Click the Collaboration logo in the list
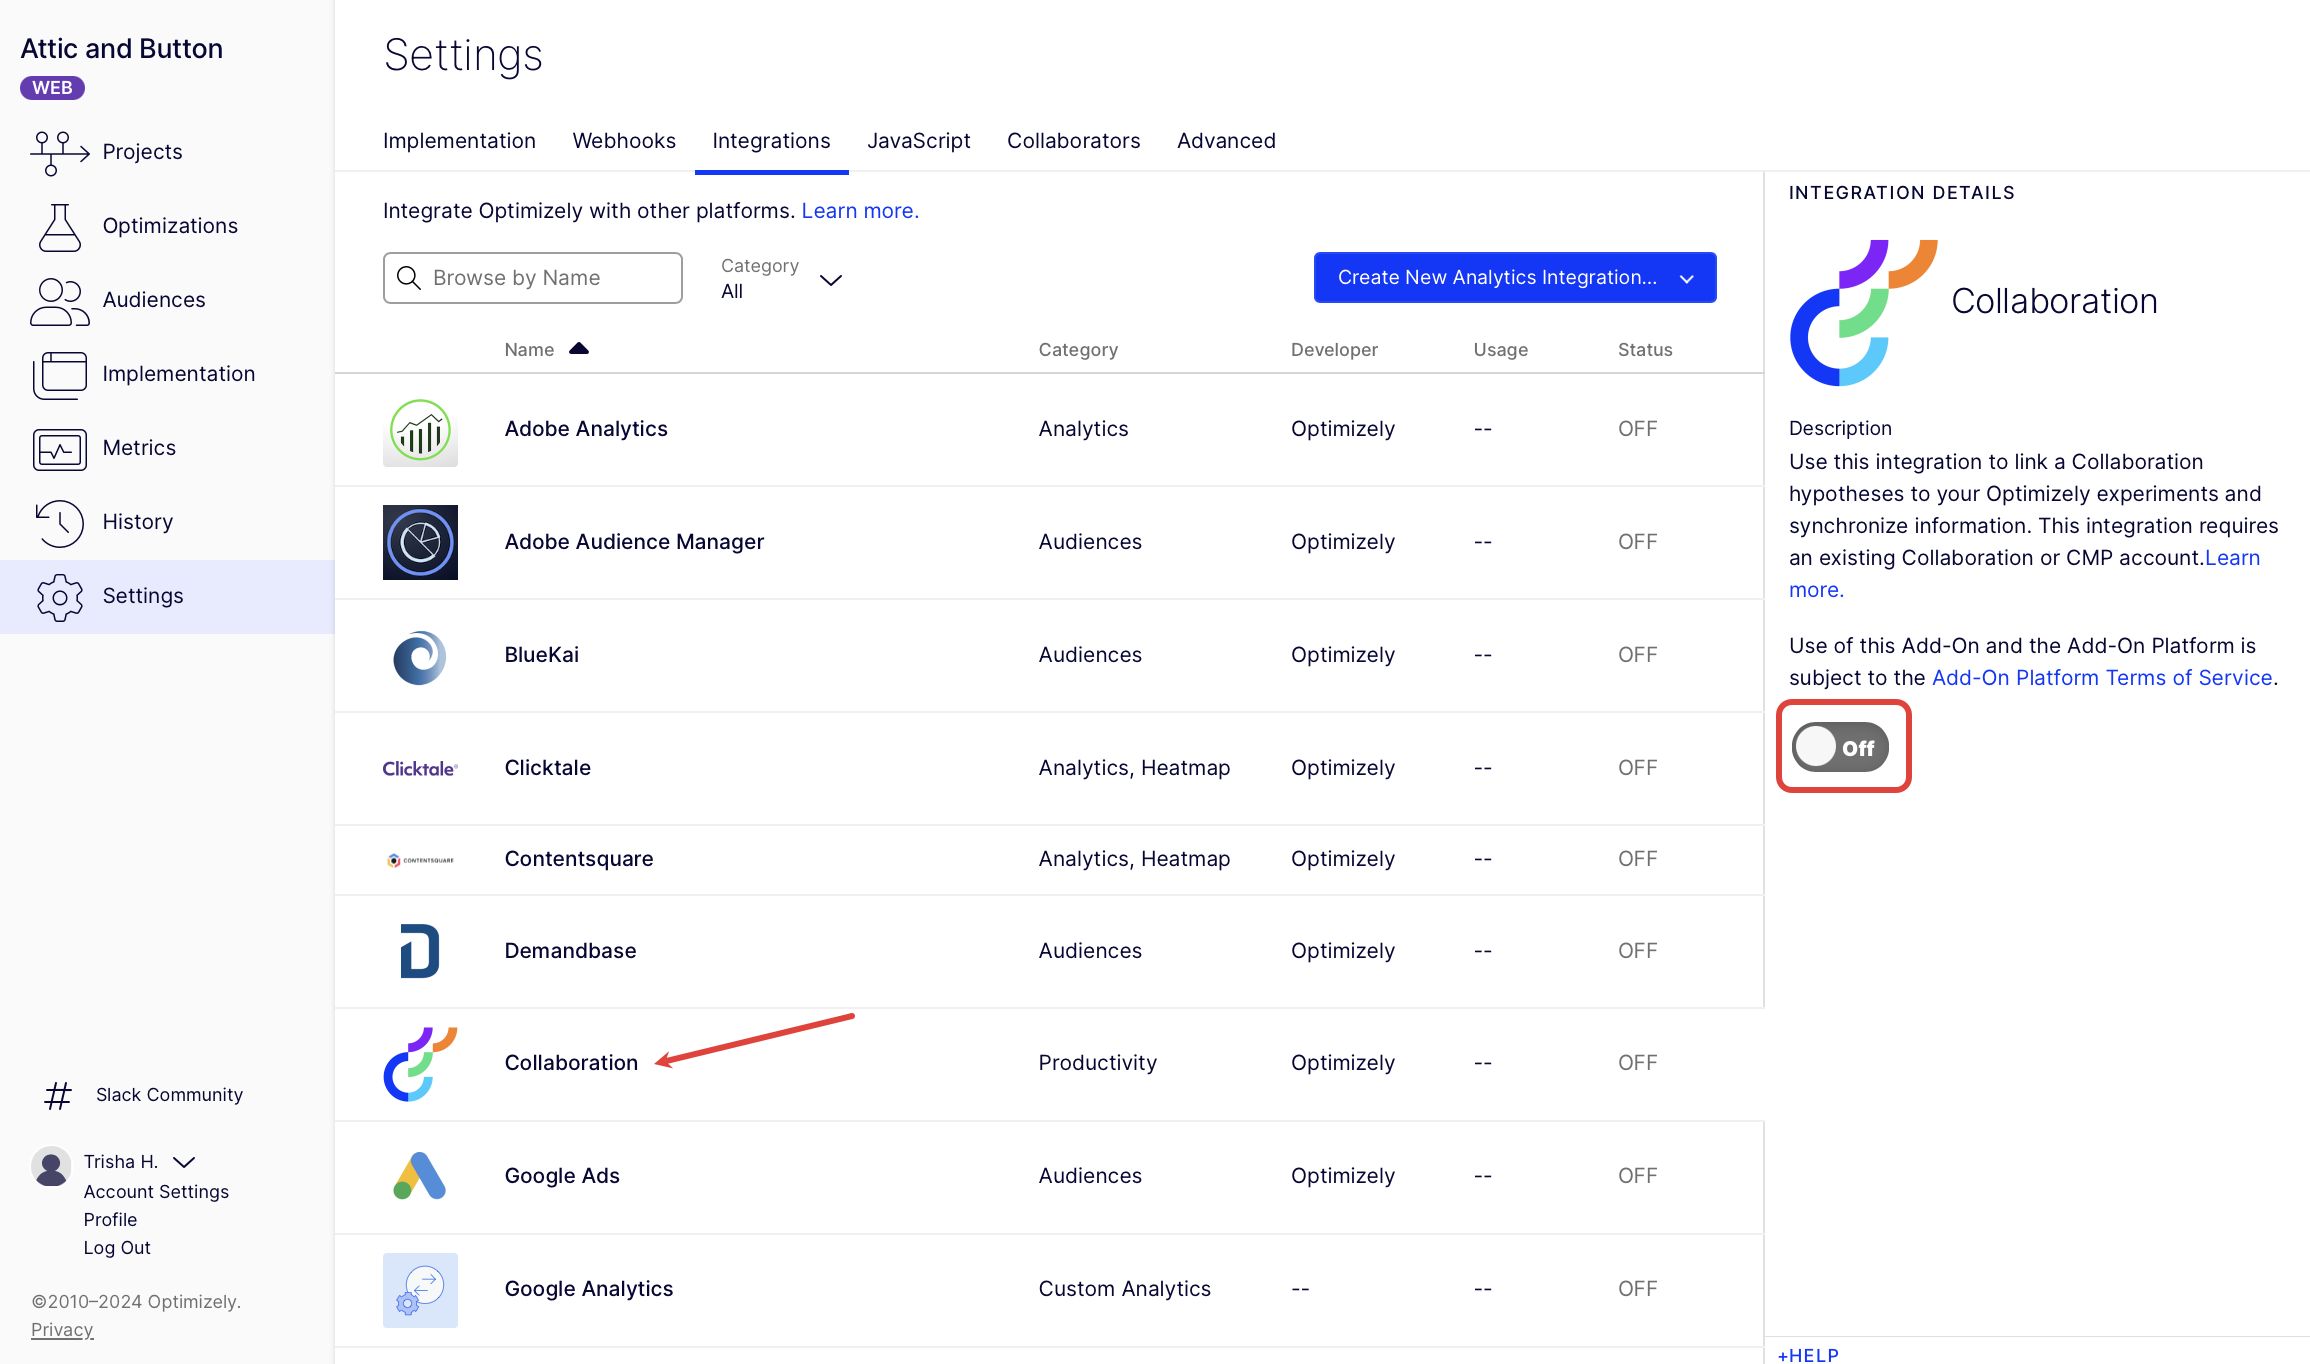The width and height of the screenshot is (2310, 1364). click(420, 1064)
